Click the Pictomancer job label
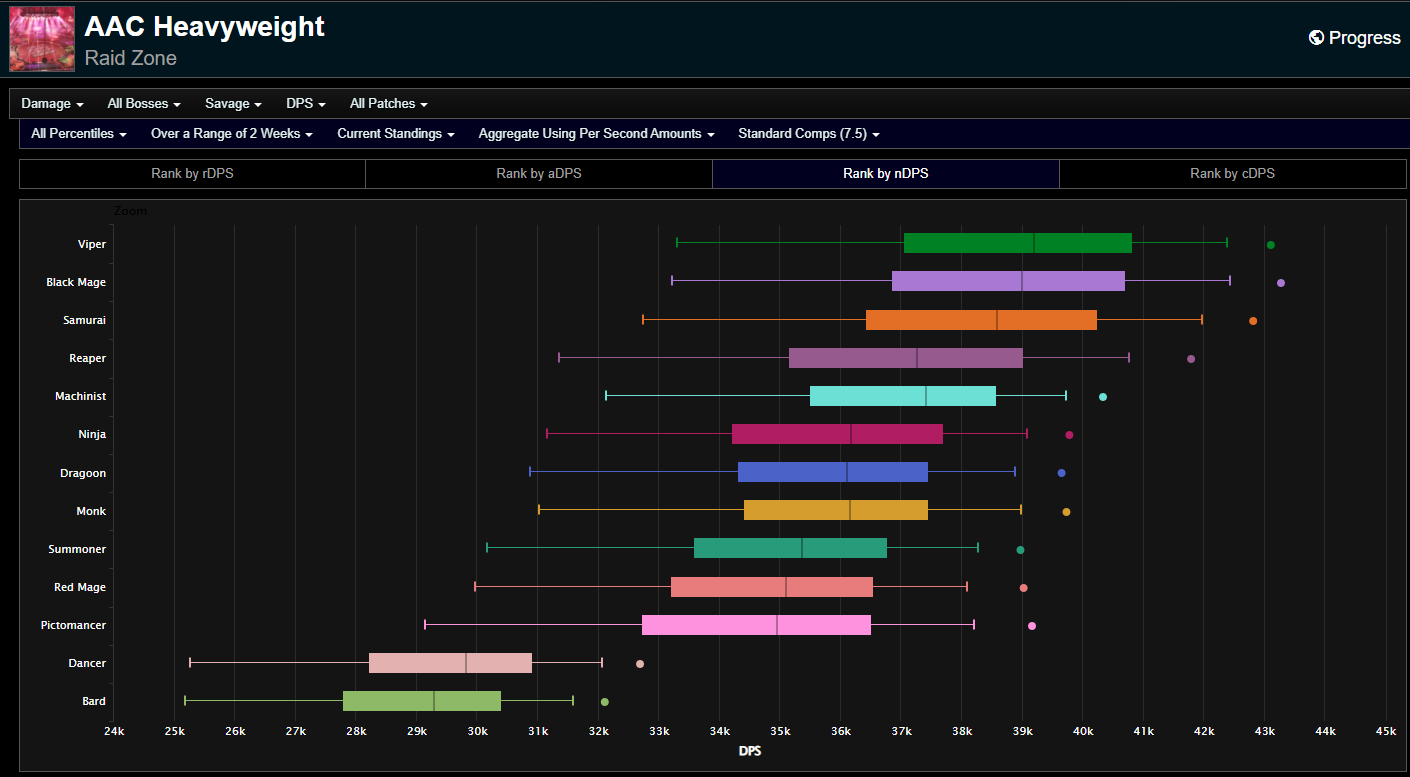The image size is (1410, 777). pyautogui.click(x=73, y=625)
